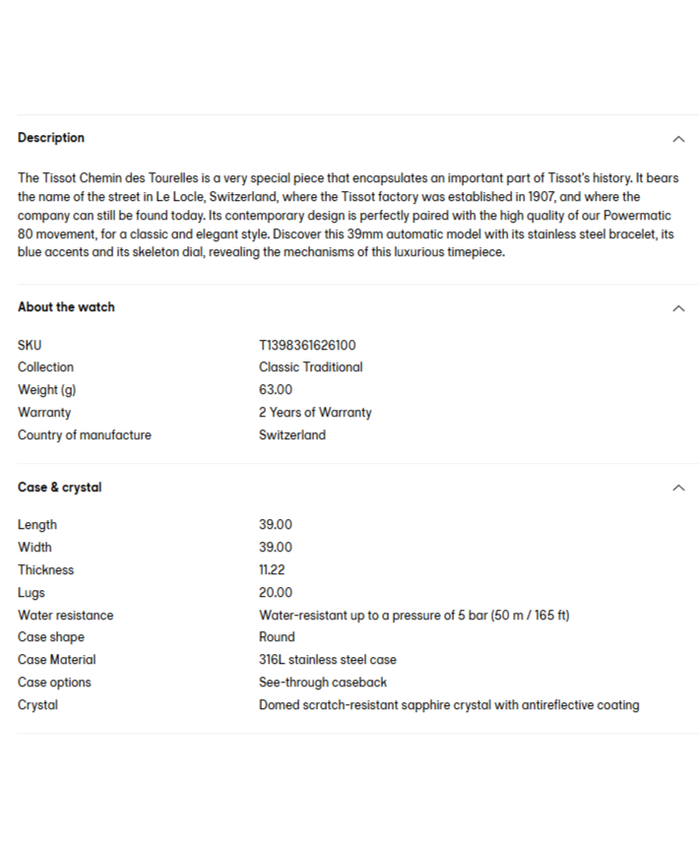Click the Lugs value 20.00
The height and width of the screenshot is (850, 700).
276,593
